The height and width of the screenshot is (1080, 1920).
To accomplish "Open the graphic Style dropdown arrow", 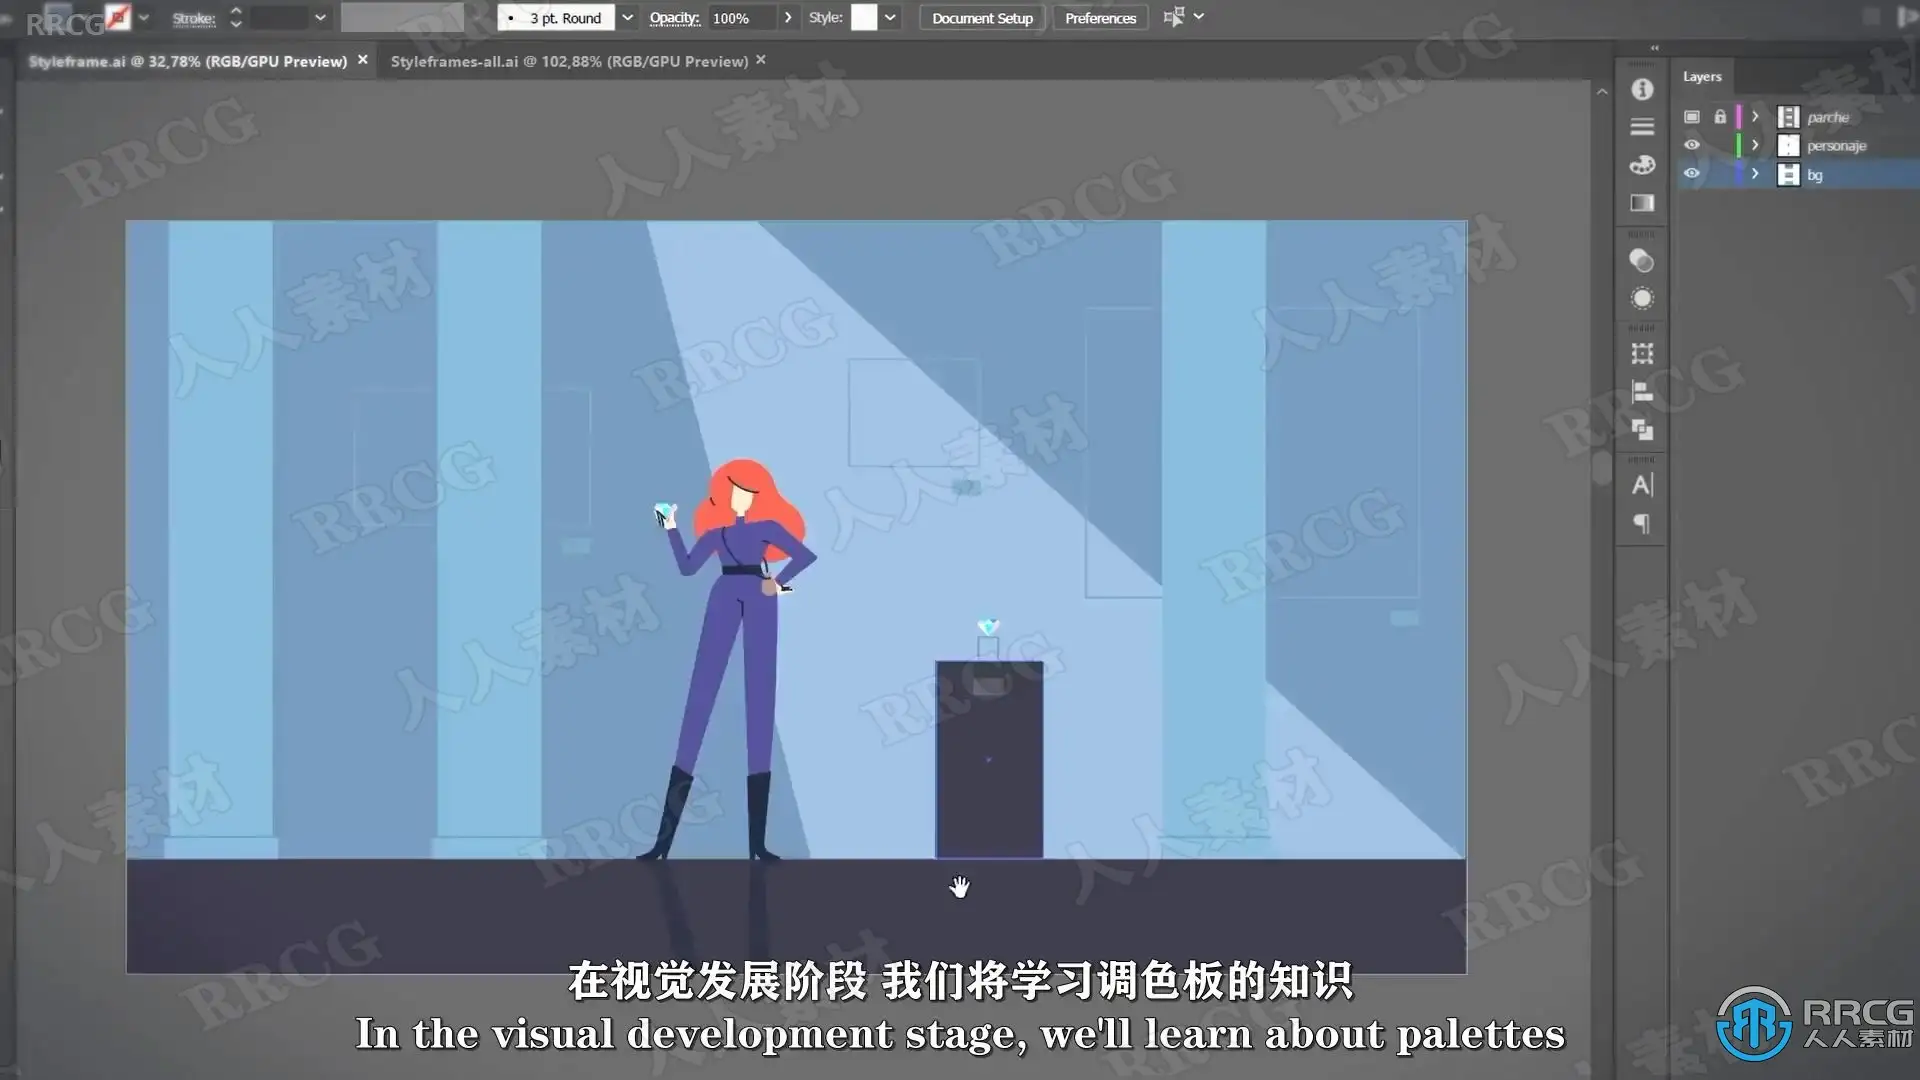I will [x=890, y=18].
